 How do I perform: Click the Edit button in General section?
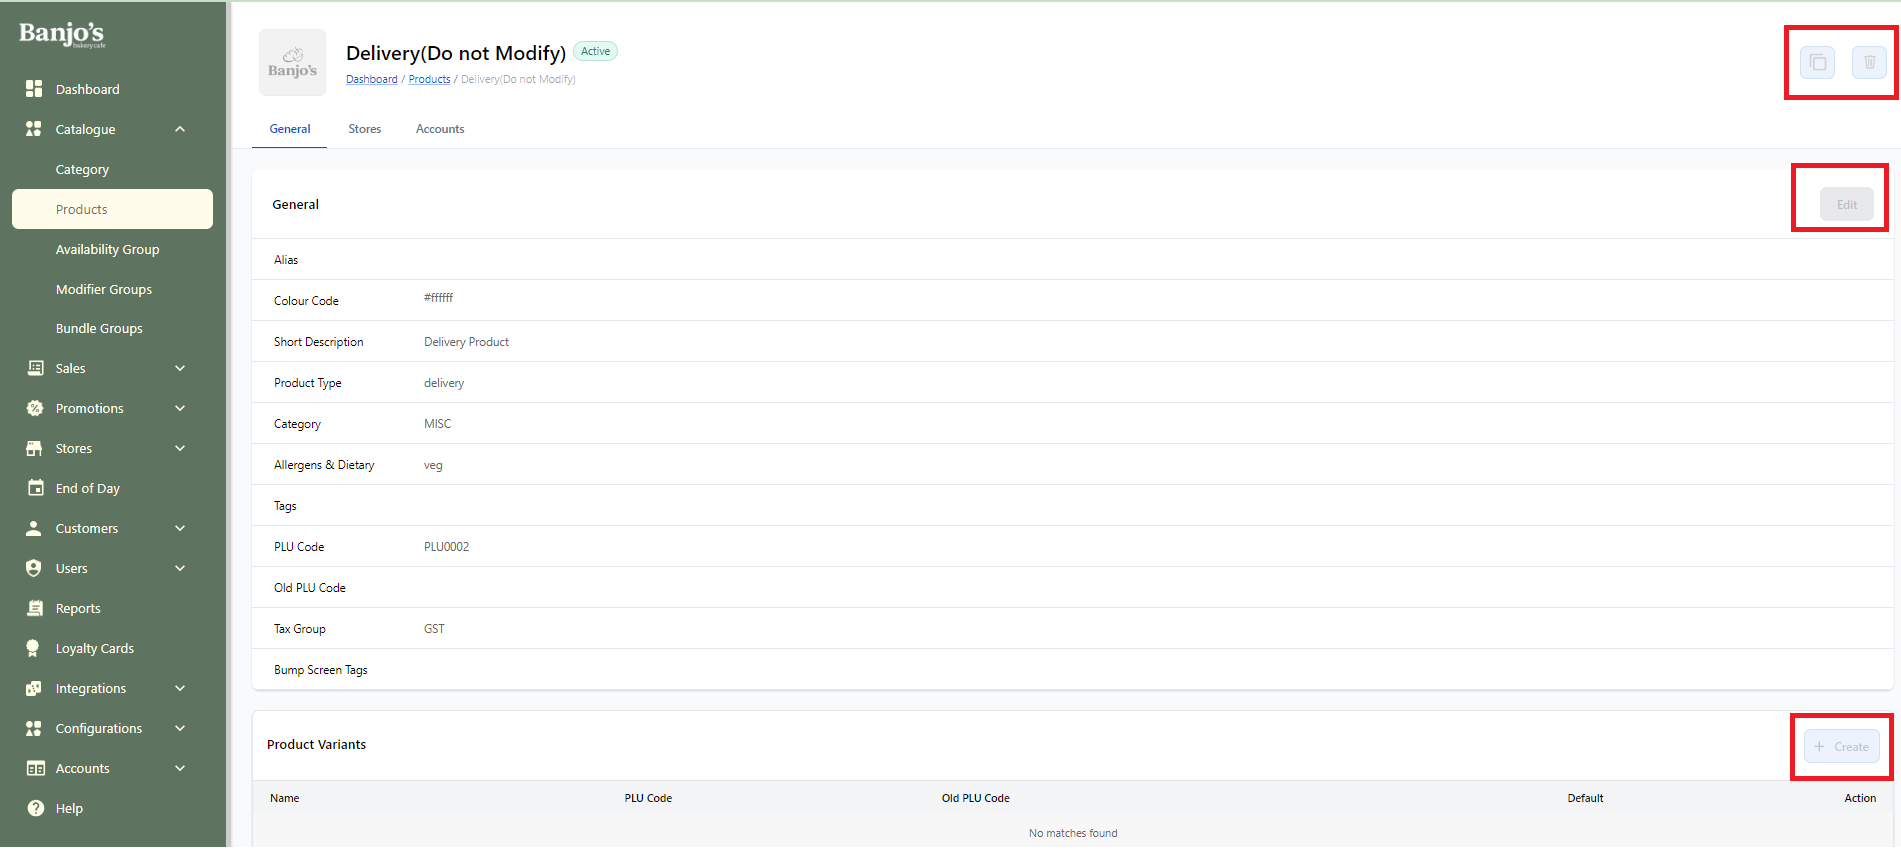pyautogui.click(x=1846, y=204)
